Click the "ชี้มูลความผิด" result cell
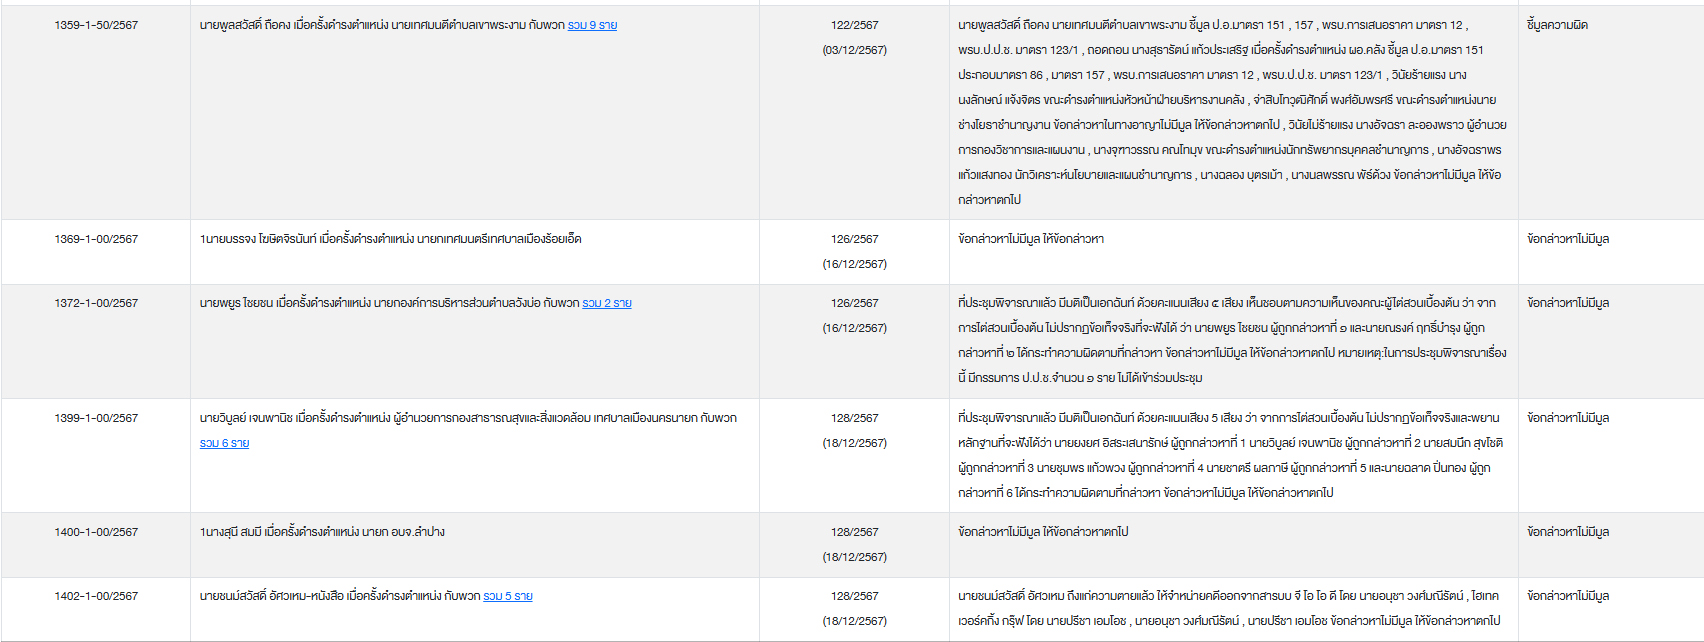Viewport: 1704px width, 642px height. (1557, 25)
